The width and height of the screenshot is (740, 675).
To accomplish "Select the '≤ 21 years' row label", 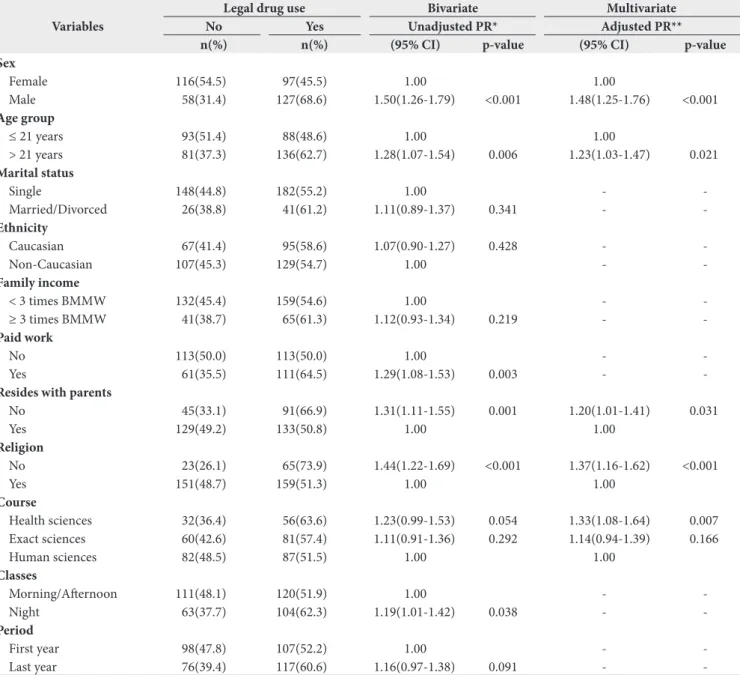I will pyautogui.click(x=36, y=136).
